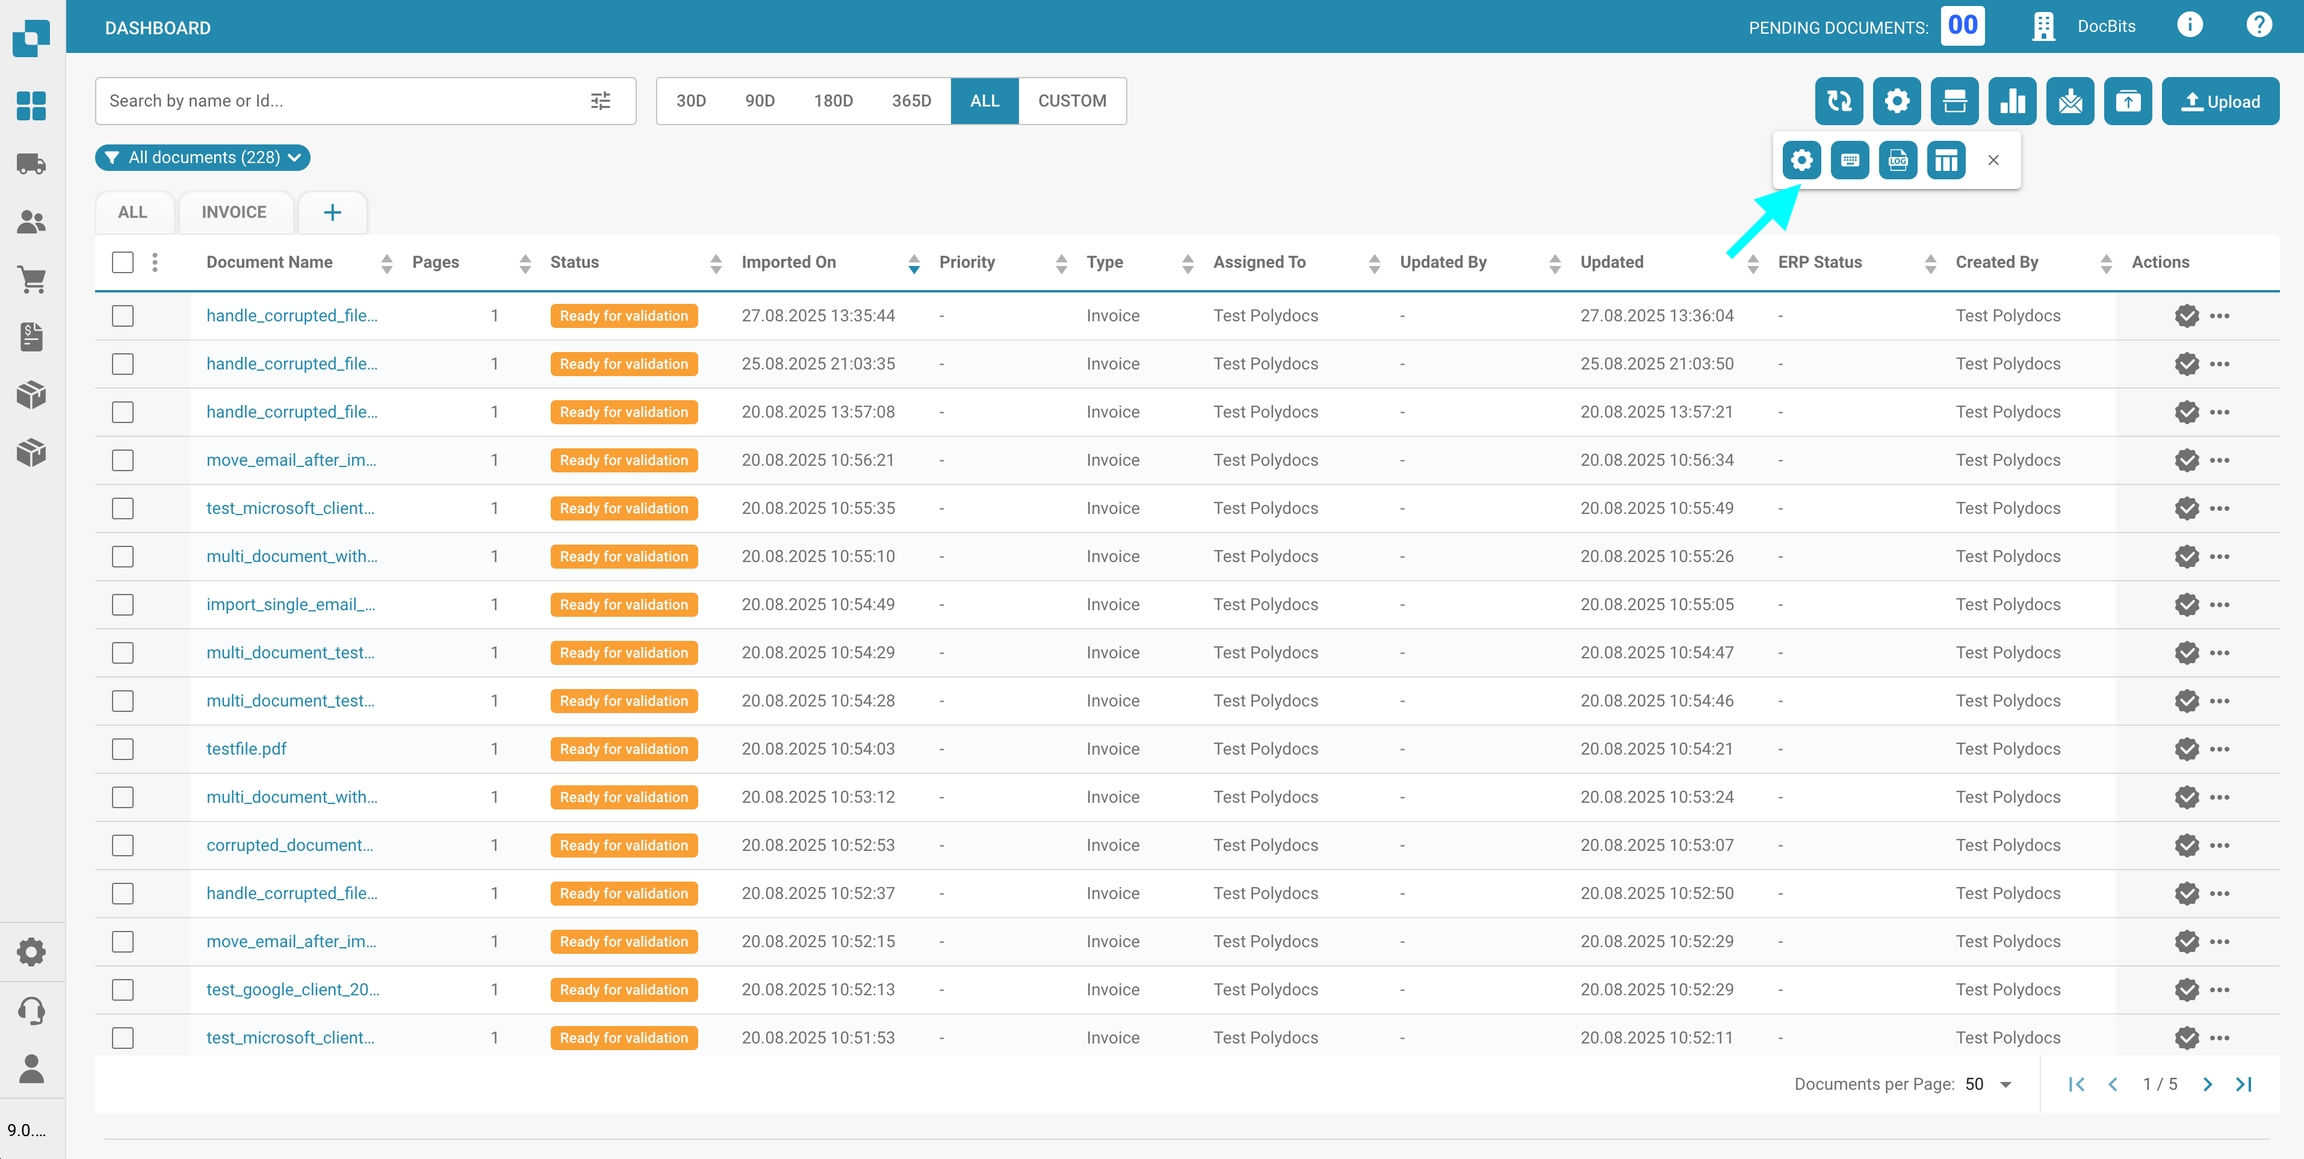Switch to the INVOICE tab
The height and width of the screenshot is (1159, 2304).
point(234,212)
